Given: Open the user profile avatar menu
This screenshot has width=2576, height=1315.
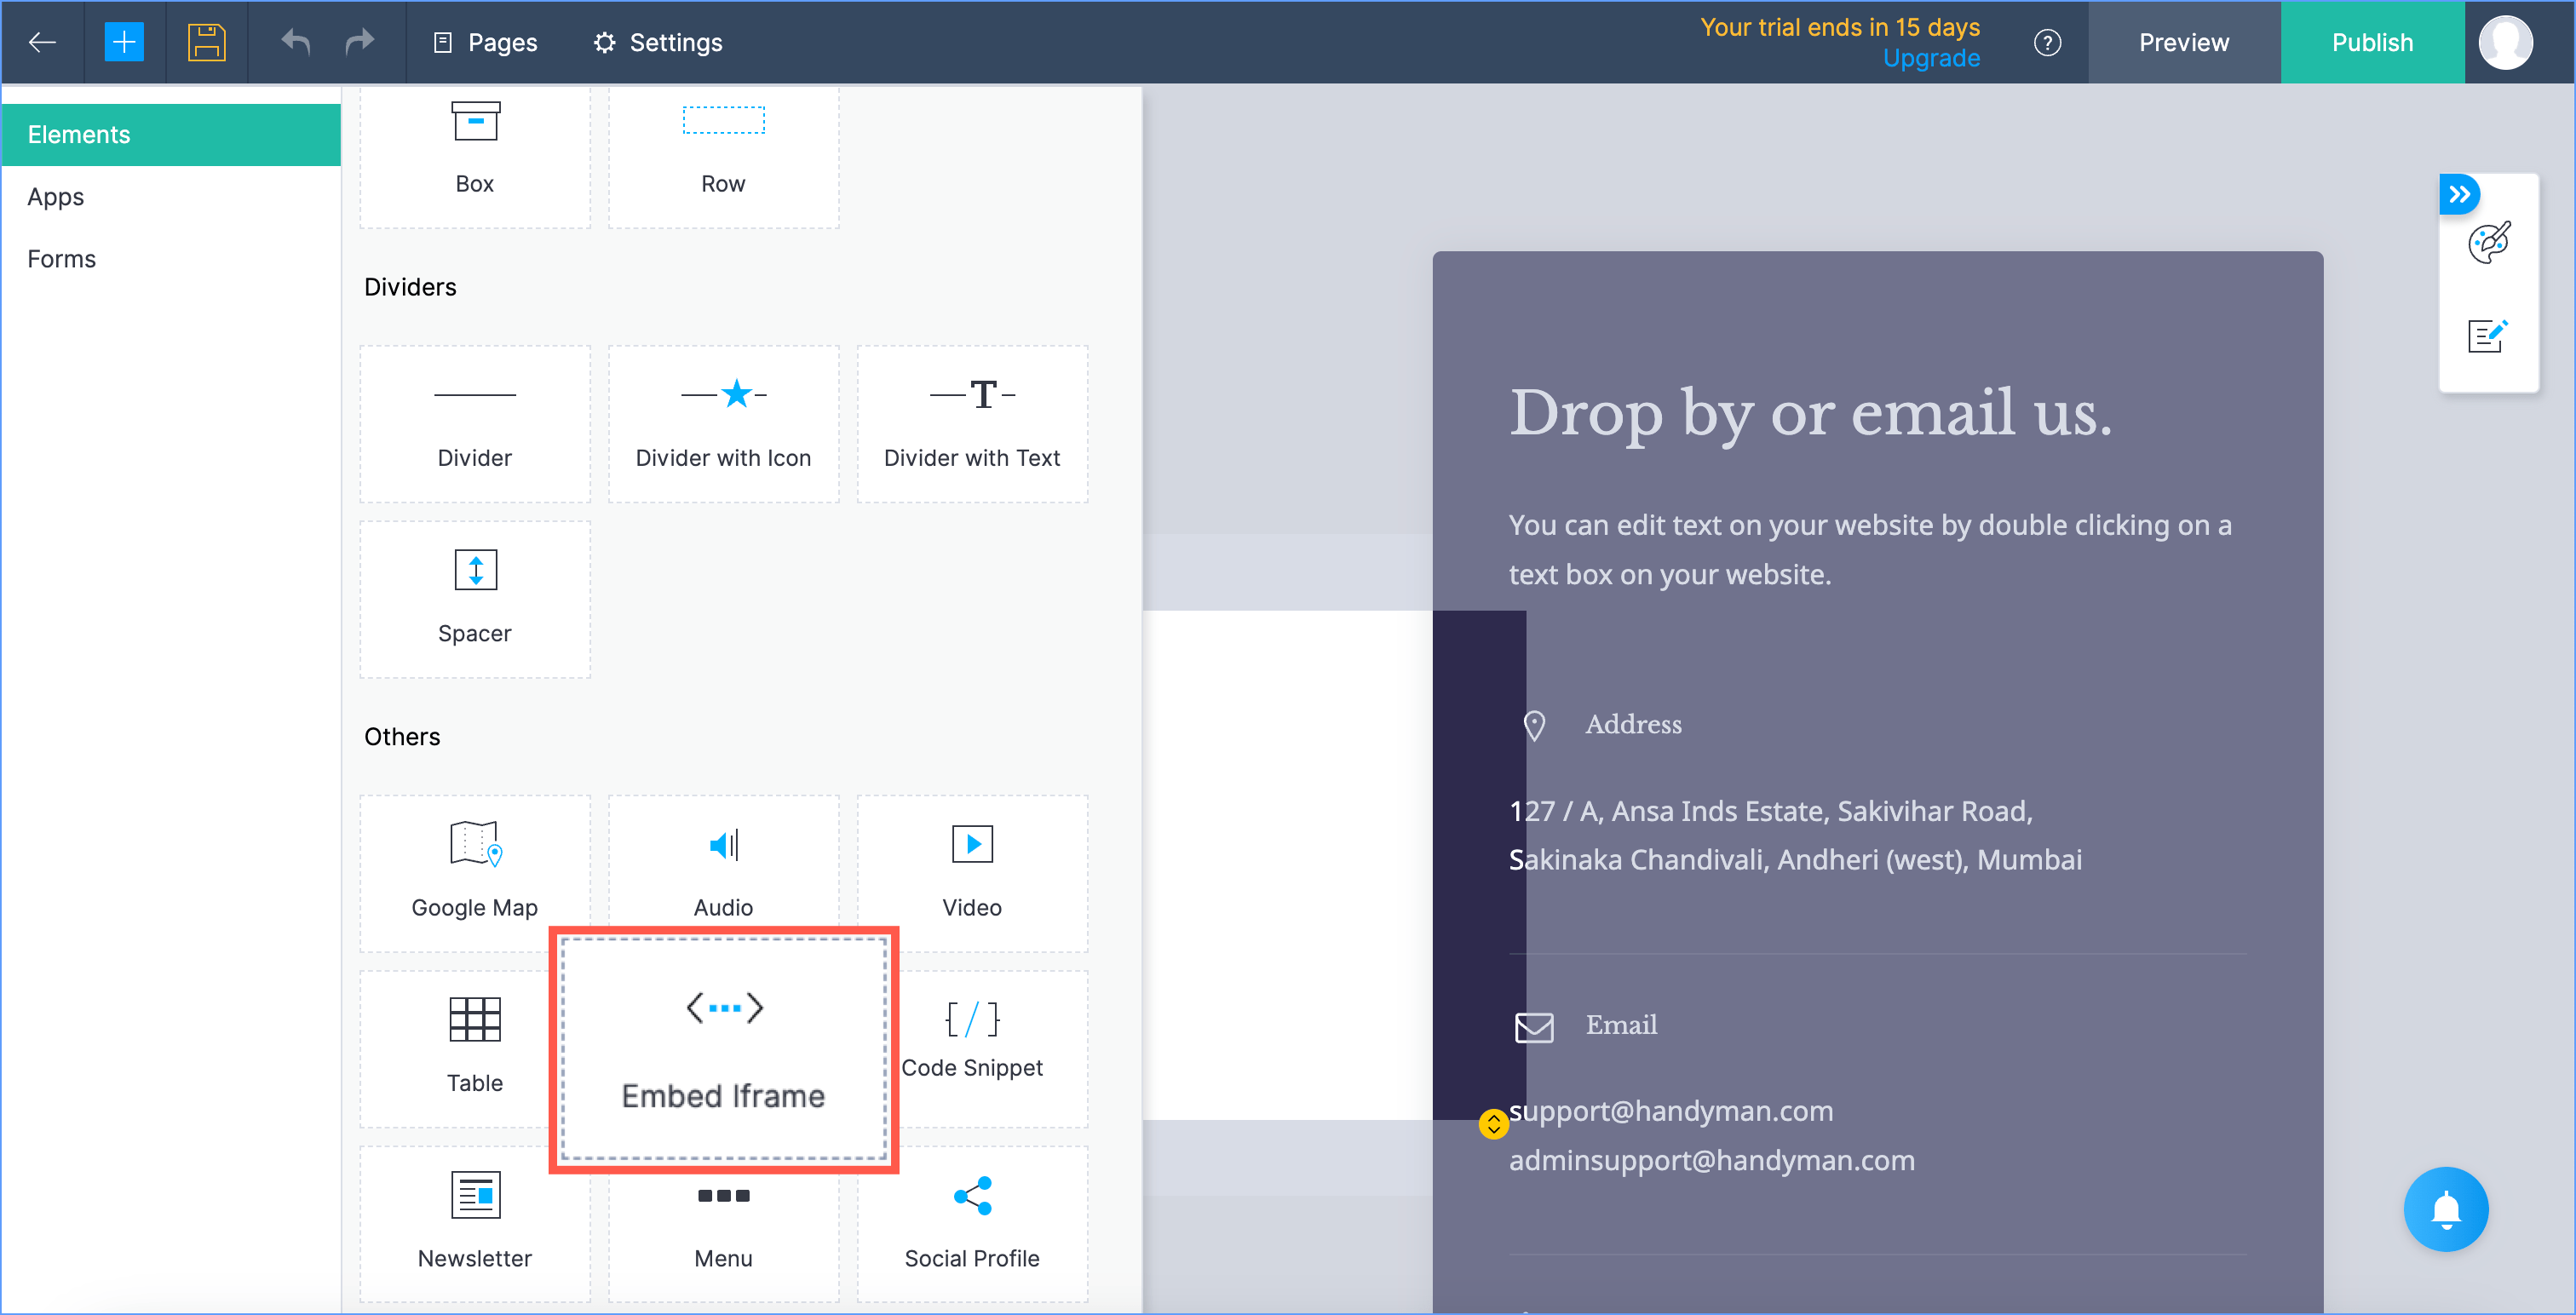Looking at the screenshot, I should (2505, 42).
